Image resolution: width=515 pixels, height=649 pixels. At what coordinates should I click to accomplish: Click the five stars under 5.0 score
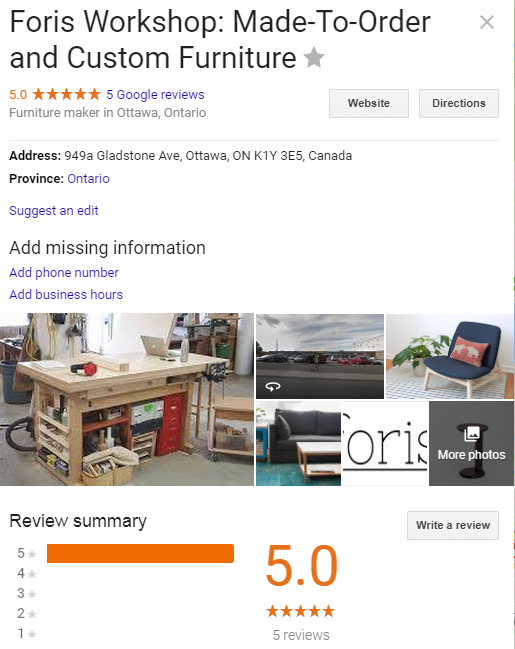tap(301, 611)
